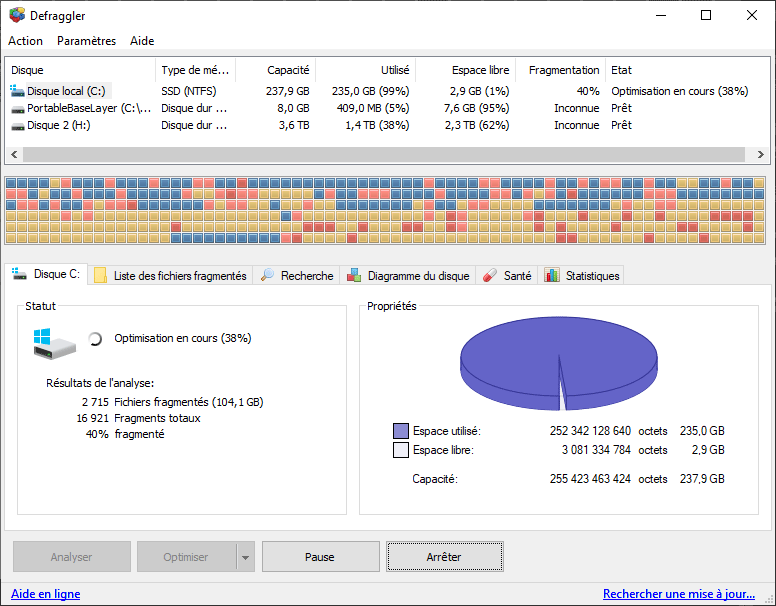Click the 40% fragmenté line

point(125,434)
